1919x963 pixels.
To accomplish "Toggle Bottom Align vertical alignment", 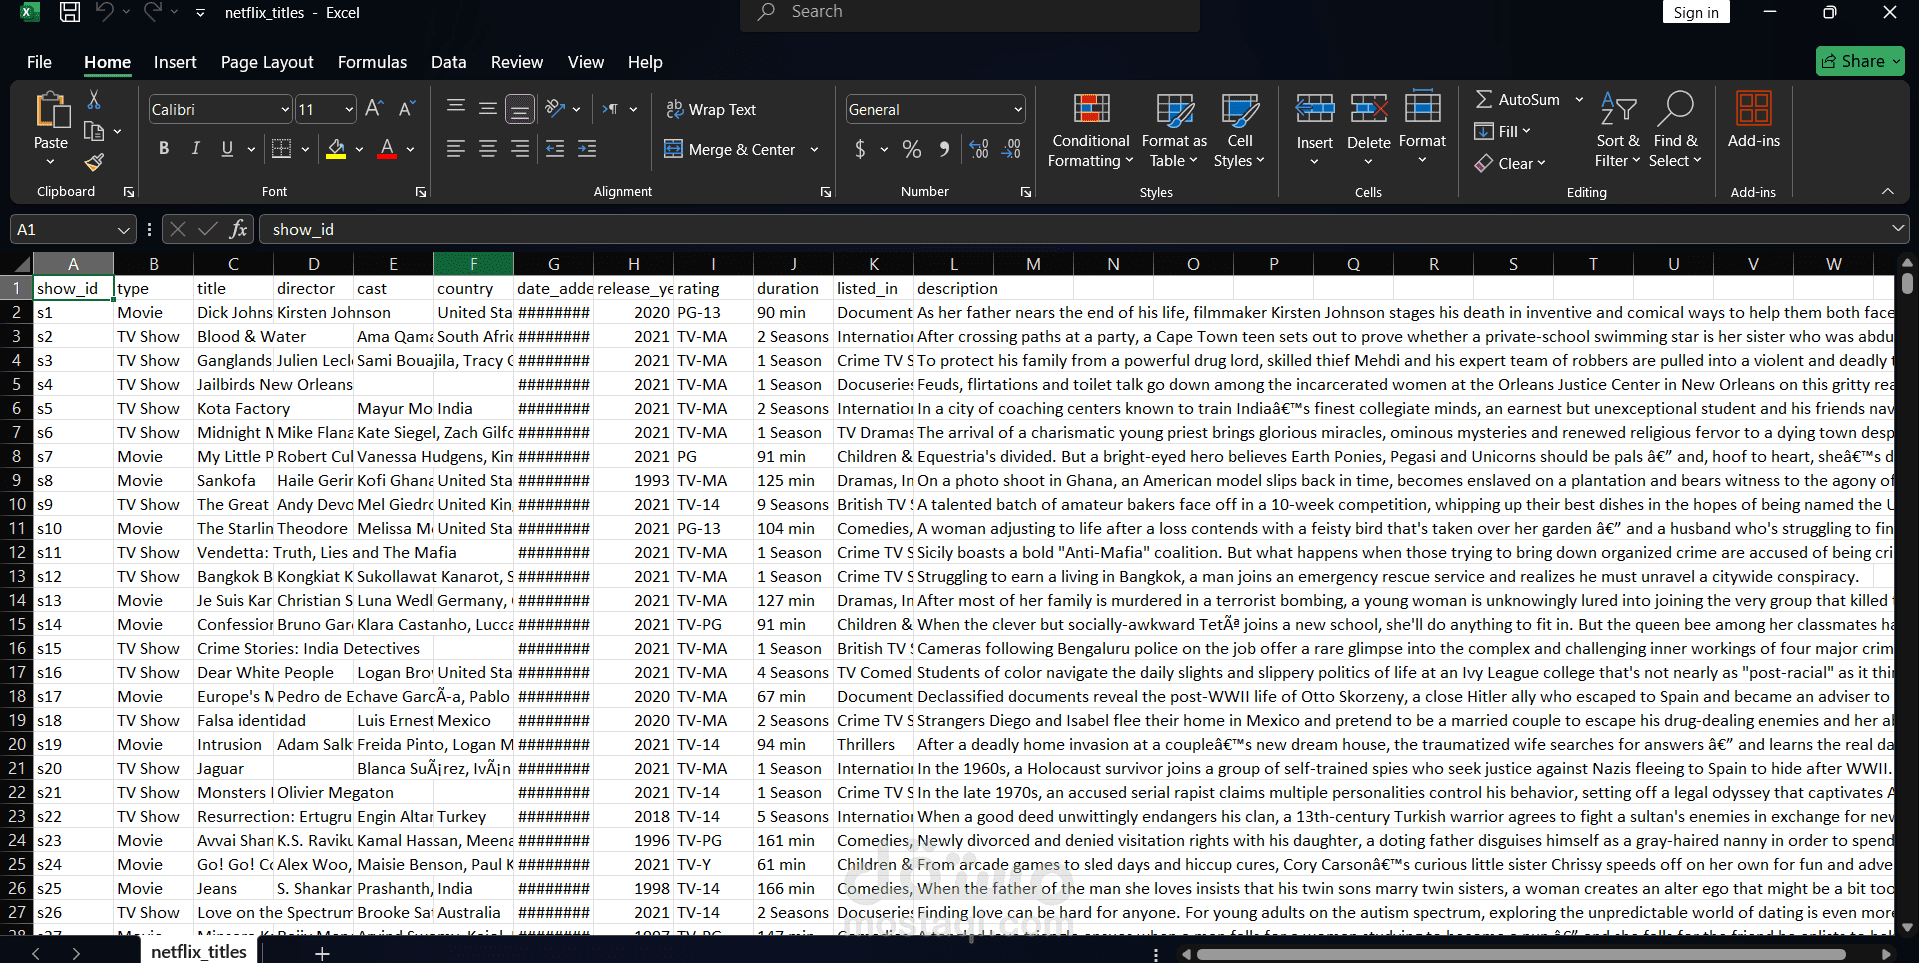I will coord(519,109).
